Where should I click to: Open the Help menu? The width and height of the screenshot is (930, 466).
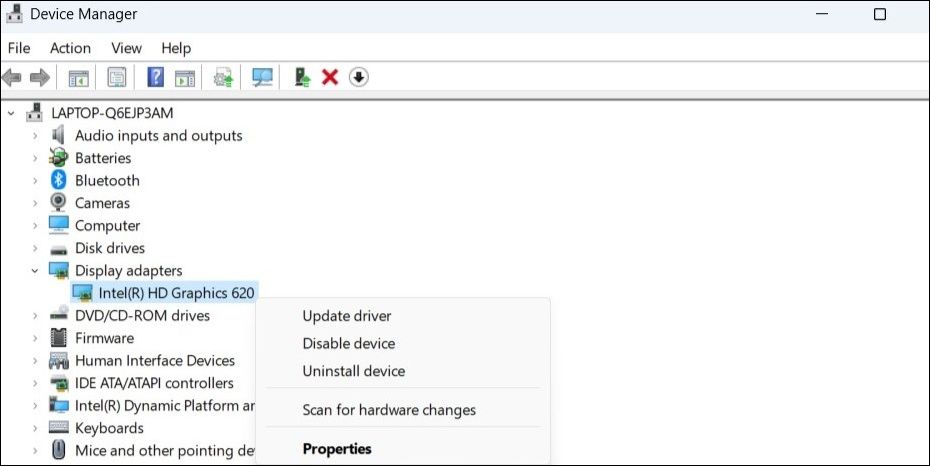click(176, 48)
